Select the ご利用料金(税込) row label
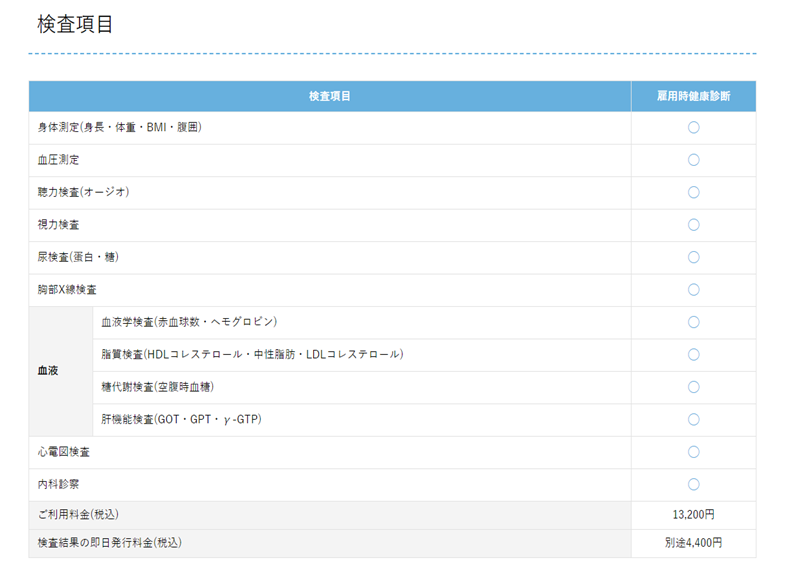The width and height of the screenshot is (794, 570). (x=78, y=514)
